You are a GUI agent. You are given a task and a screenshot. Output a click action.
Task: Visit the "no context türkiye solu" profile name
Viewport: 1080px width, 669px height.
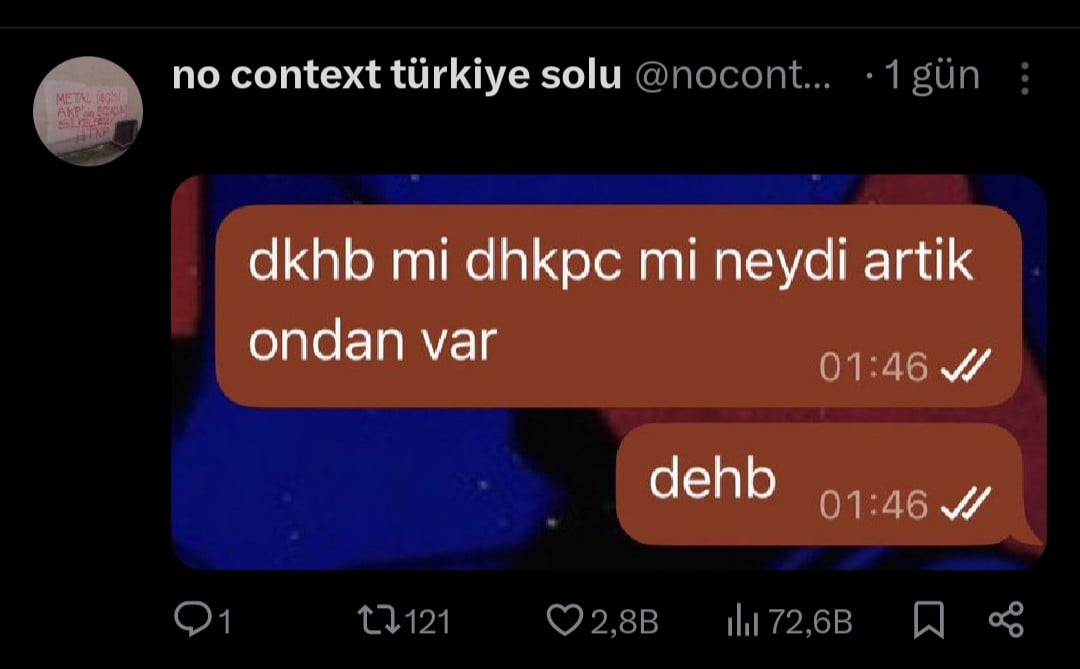(397, 75)
